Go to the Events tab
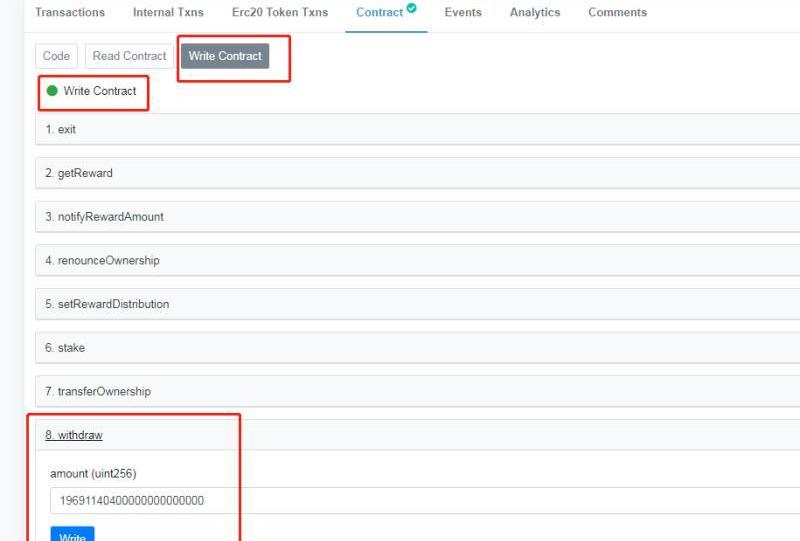Screen dimensions: 800x541 [x=463, y=13]
